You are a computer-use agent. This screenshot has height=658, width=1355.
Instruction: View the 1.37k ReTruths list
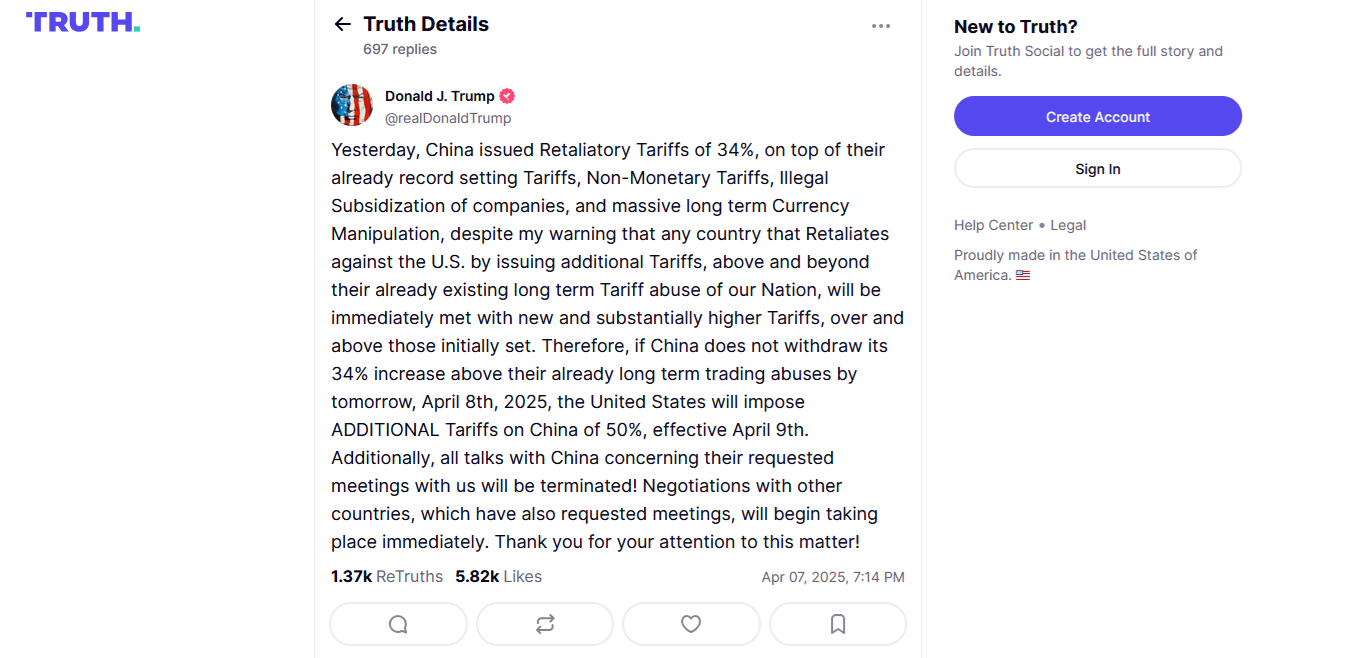[387, 576]
